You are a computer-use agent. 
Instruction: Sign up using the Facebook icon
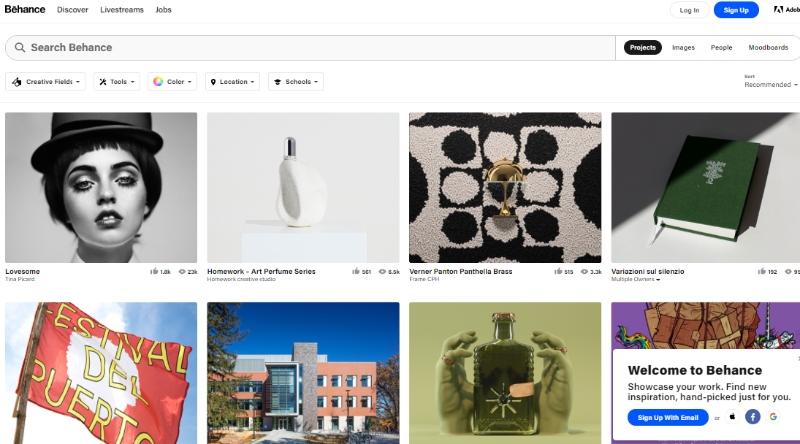(753, 417)
